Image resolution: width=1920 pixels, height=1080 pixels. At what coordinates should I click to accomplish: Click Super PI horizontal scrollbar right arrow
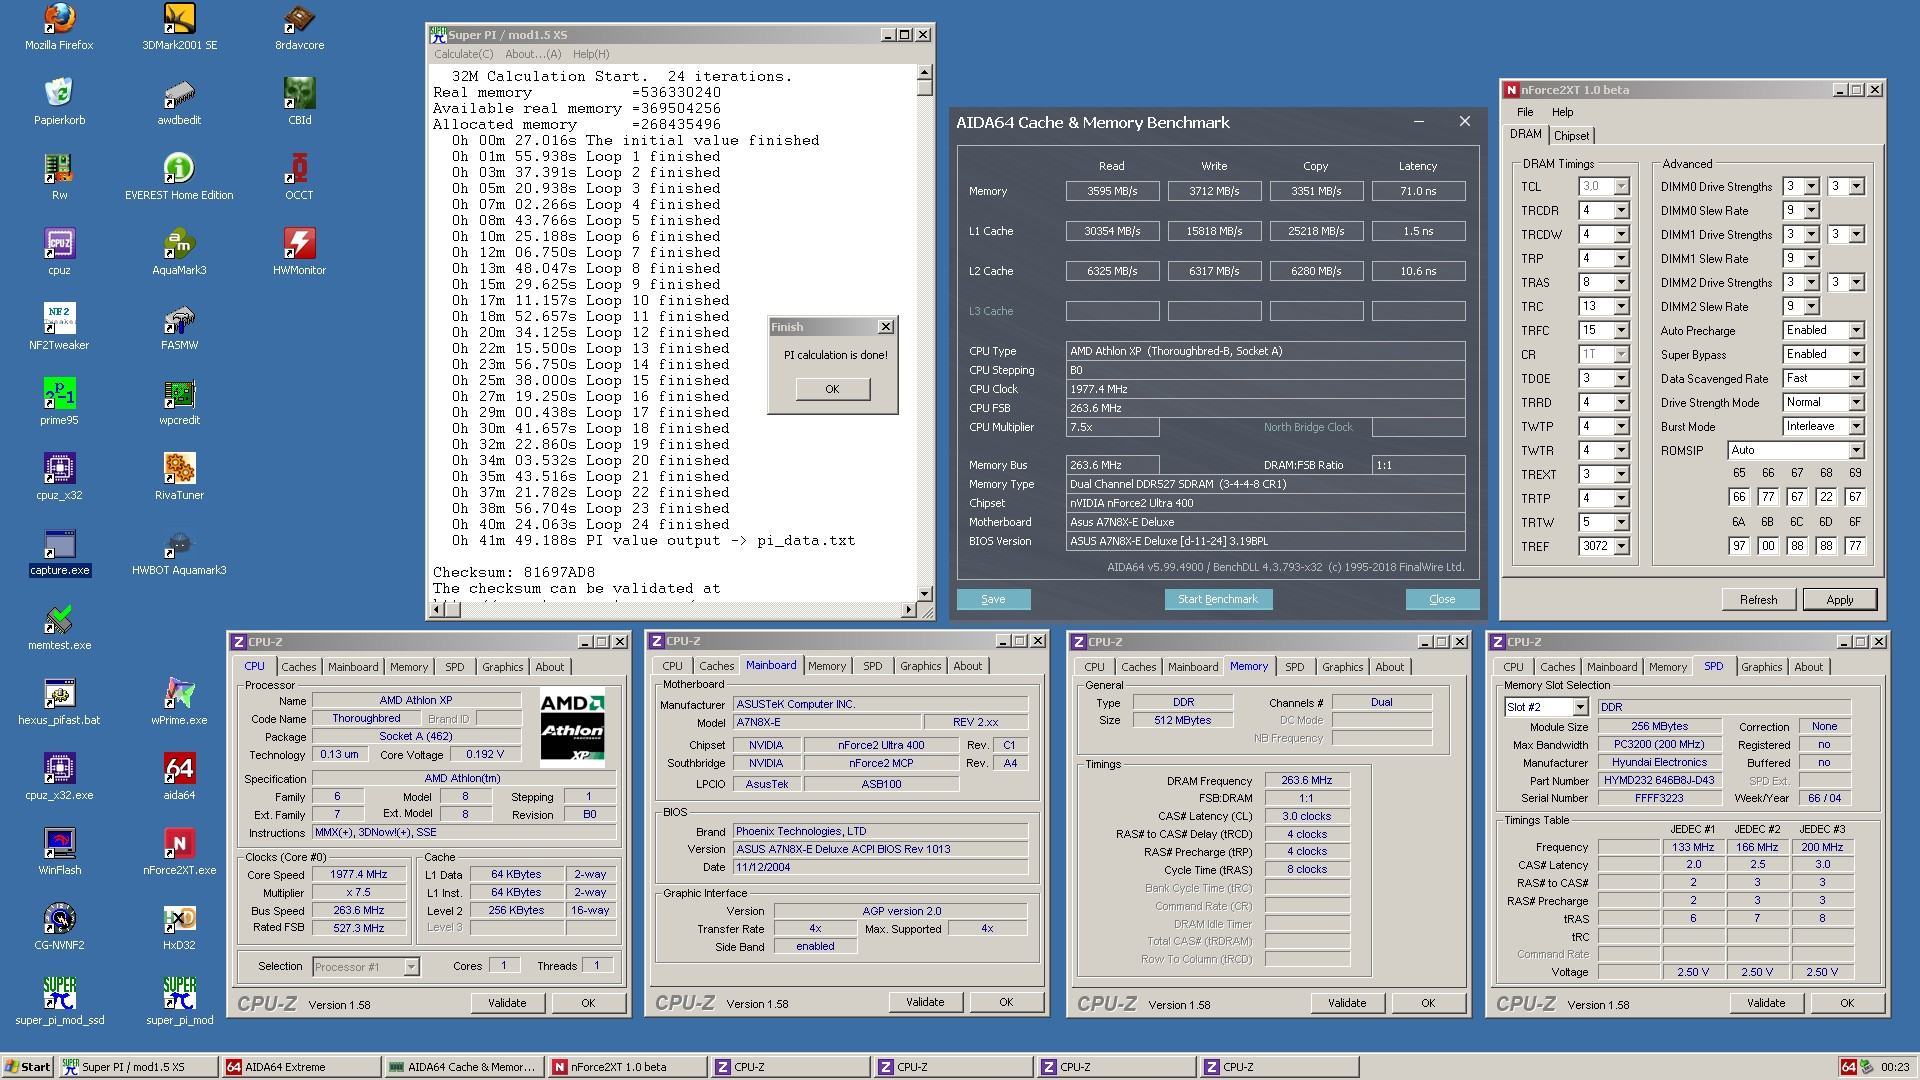pos(909,609)
